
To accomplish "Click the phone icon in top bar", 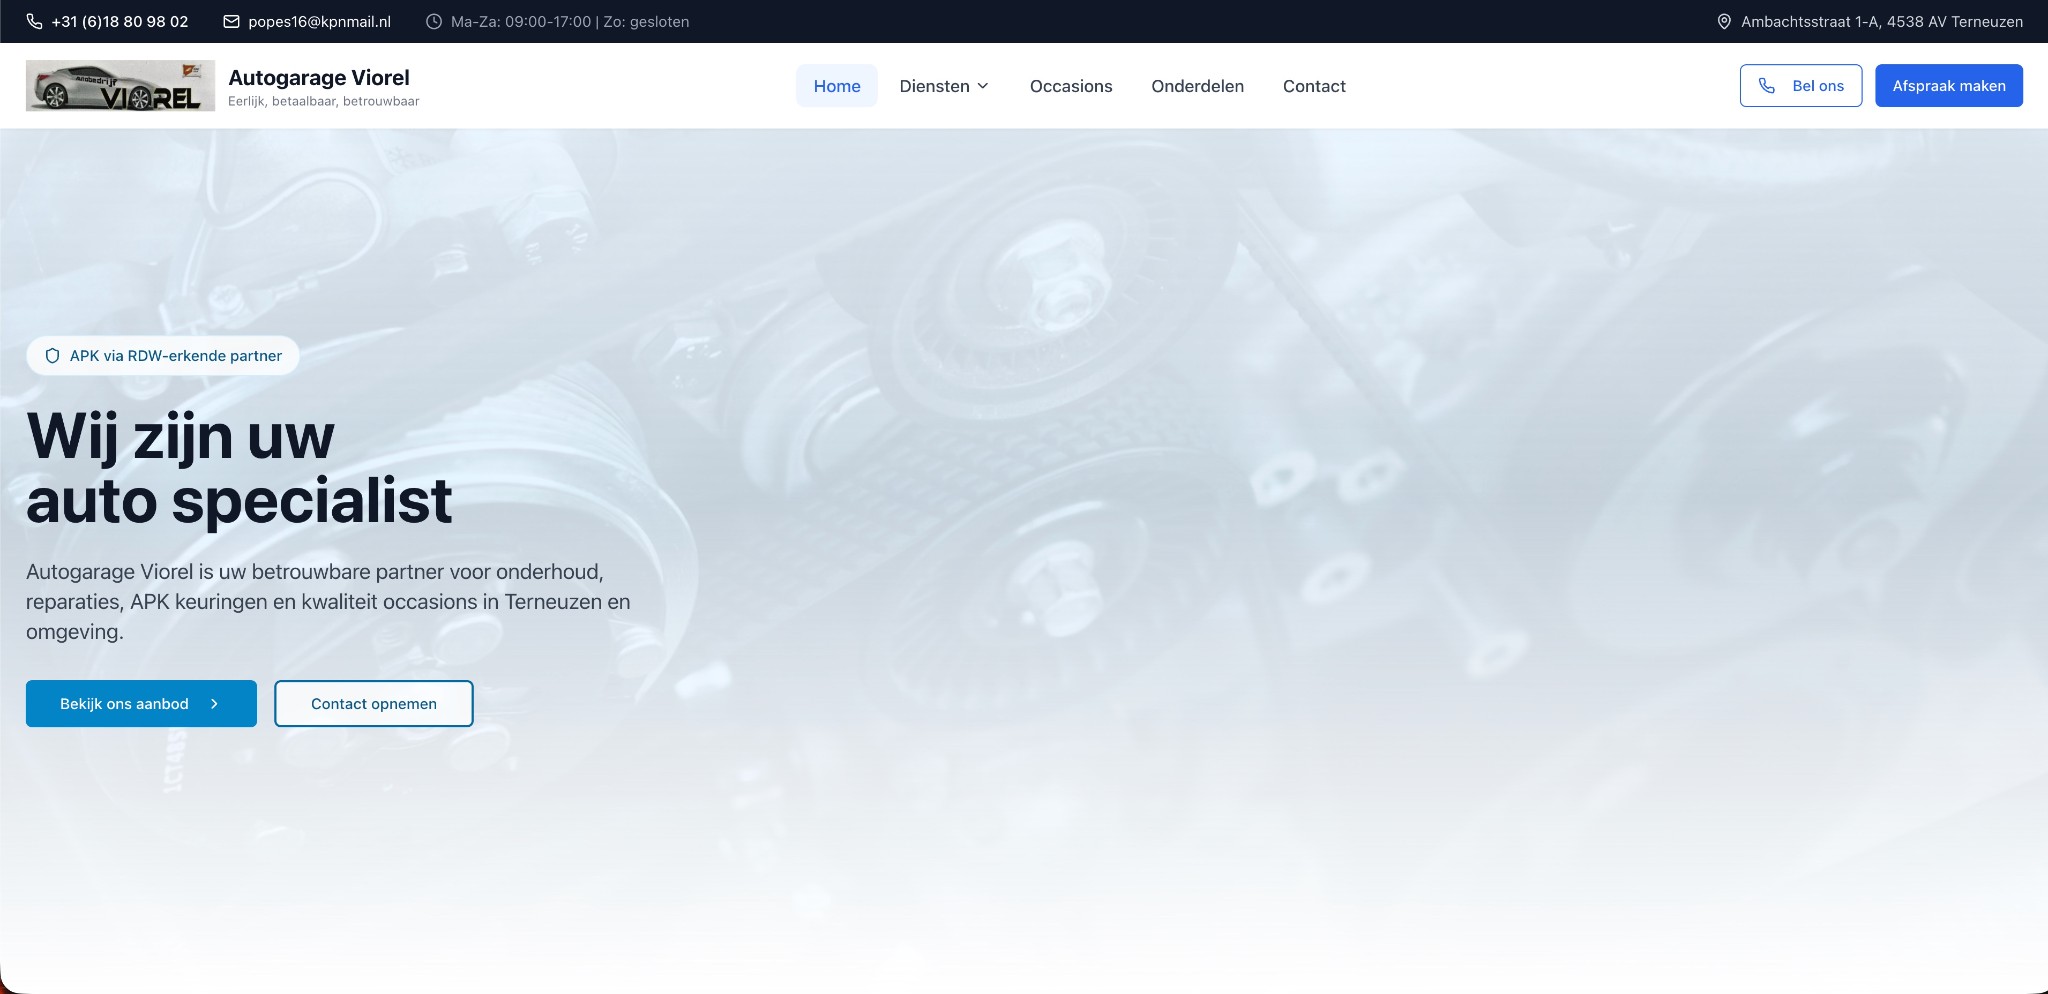I will coord(34,21).
